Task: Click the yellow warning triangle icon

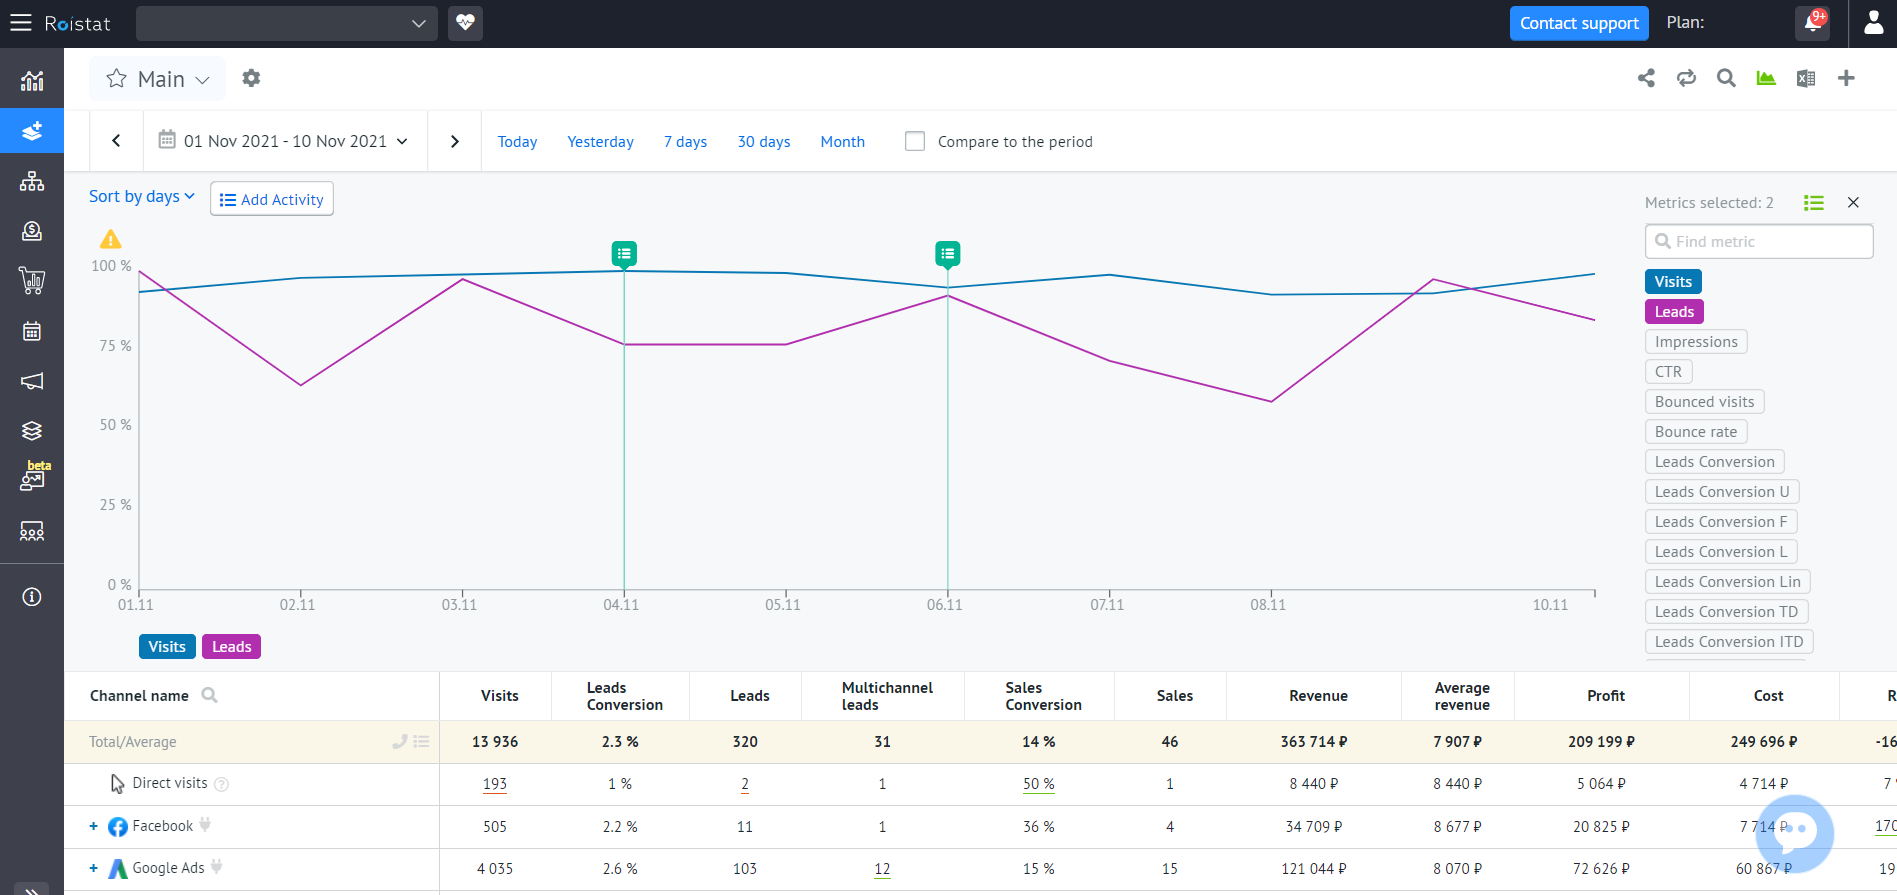Action: [x=110, y=239]
